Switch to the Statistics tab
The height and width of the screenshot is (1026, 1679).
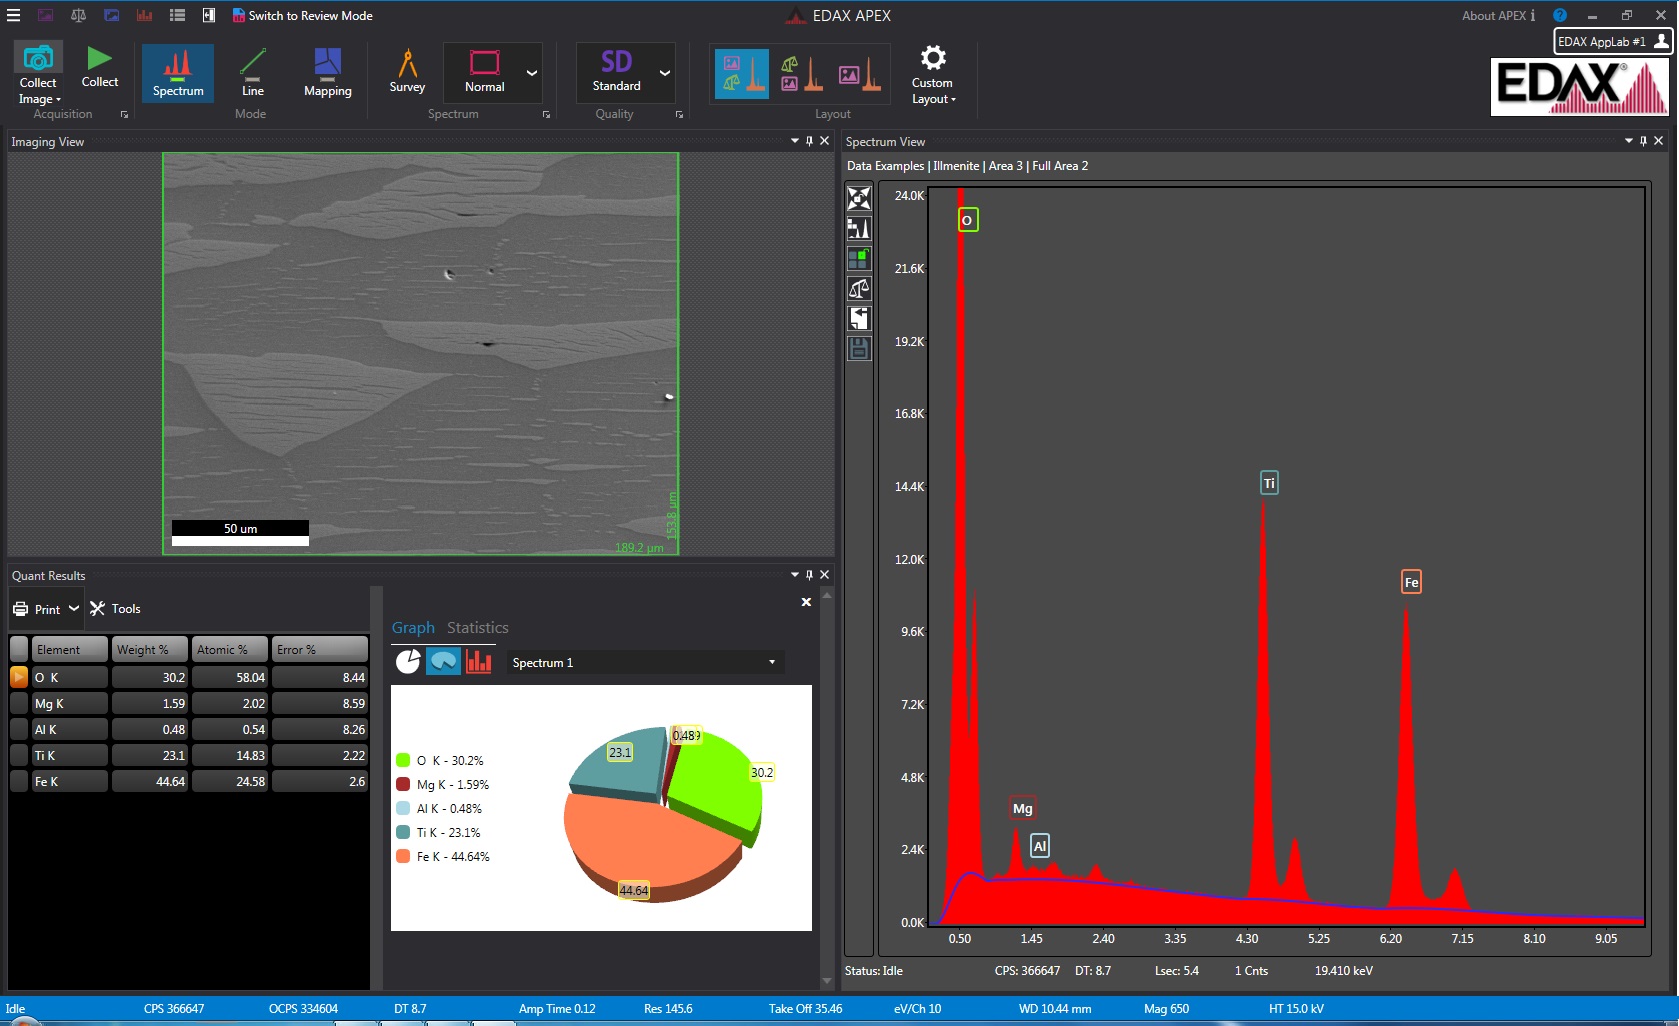point(477,628)
